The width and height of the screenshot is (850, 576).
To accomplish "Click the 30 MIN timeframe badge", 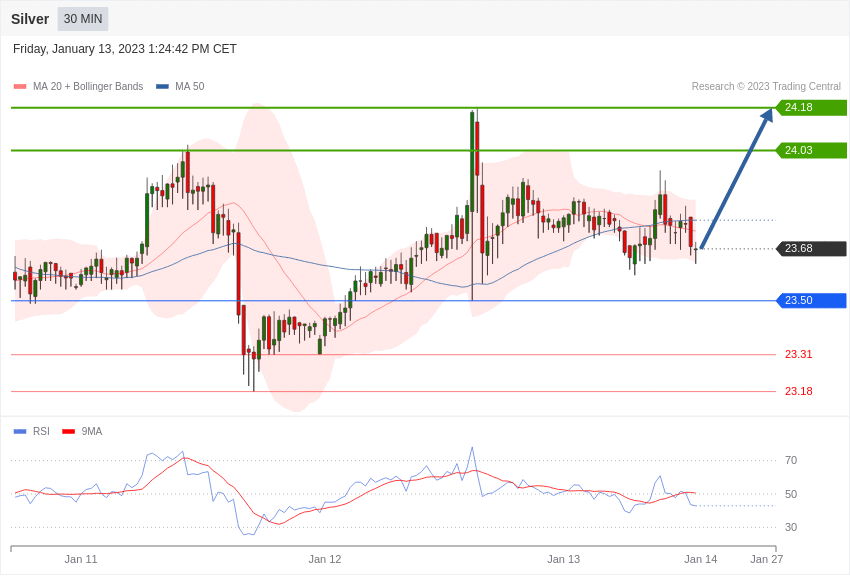I will pos(83,19).
